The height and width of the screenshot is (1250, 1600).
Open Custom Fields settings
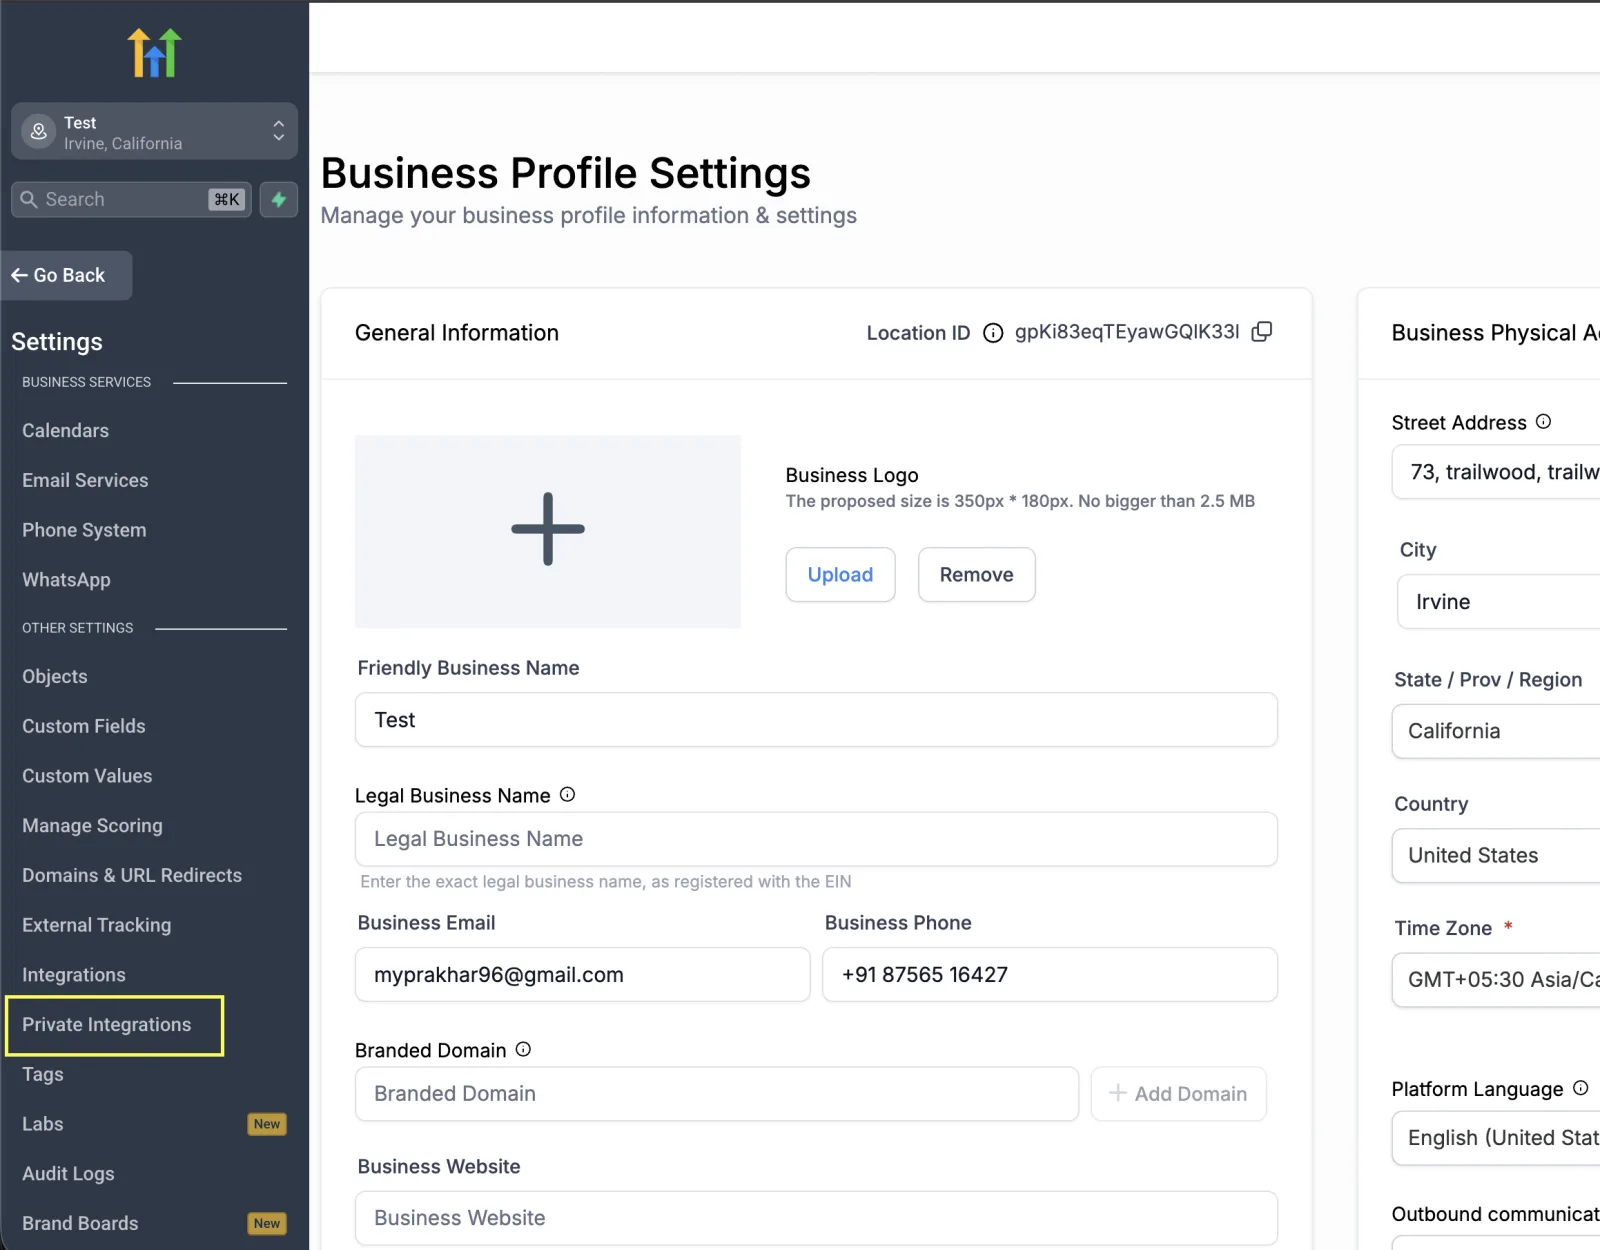click(x=84, y=726)
